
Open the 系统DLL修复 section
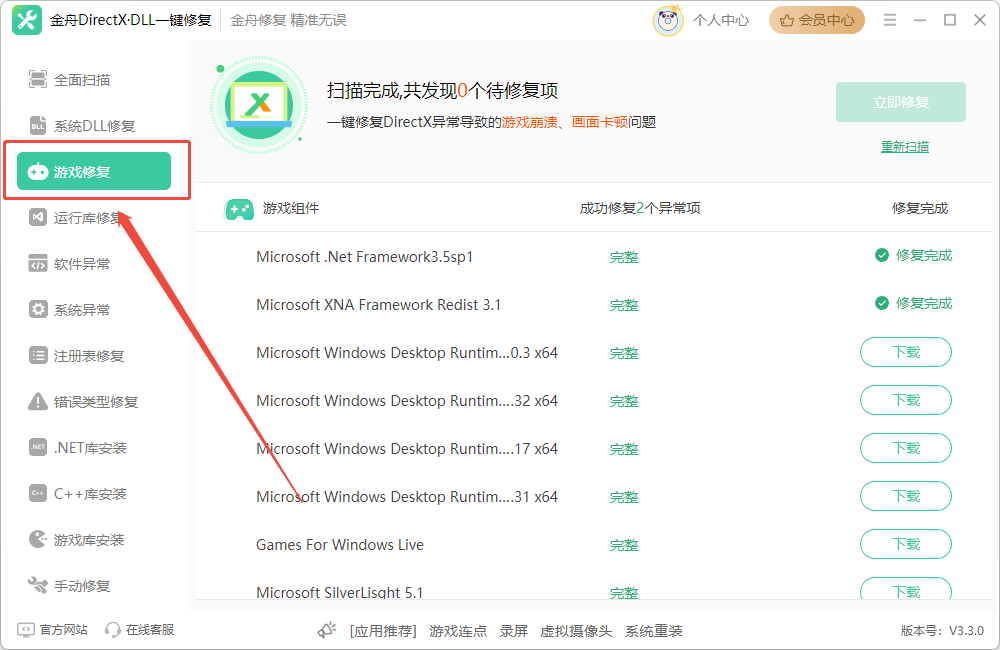click(94, 126)
